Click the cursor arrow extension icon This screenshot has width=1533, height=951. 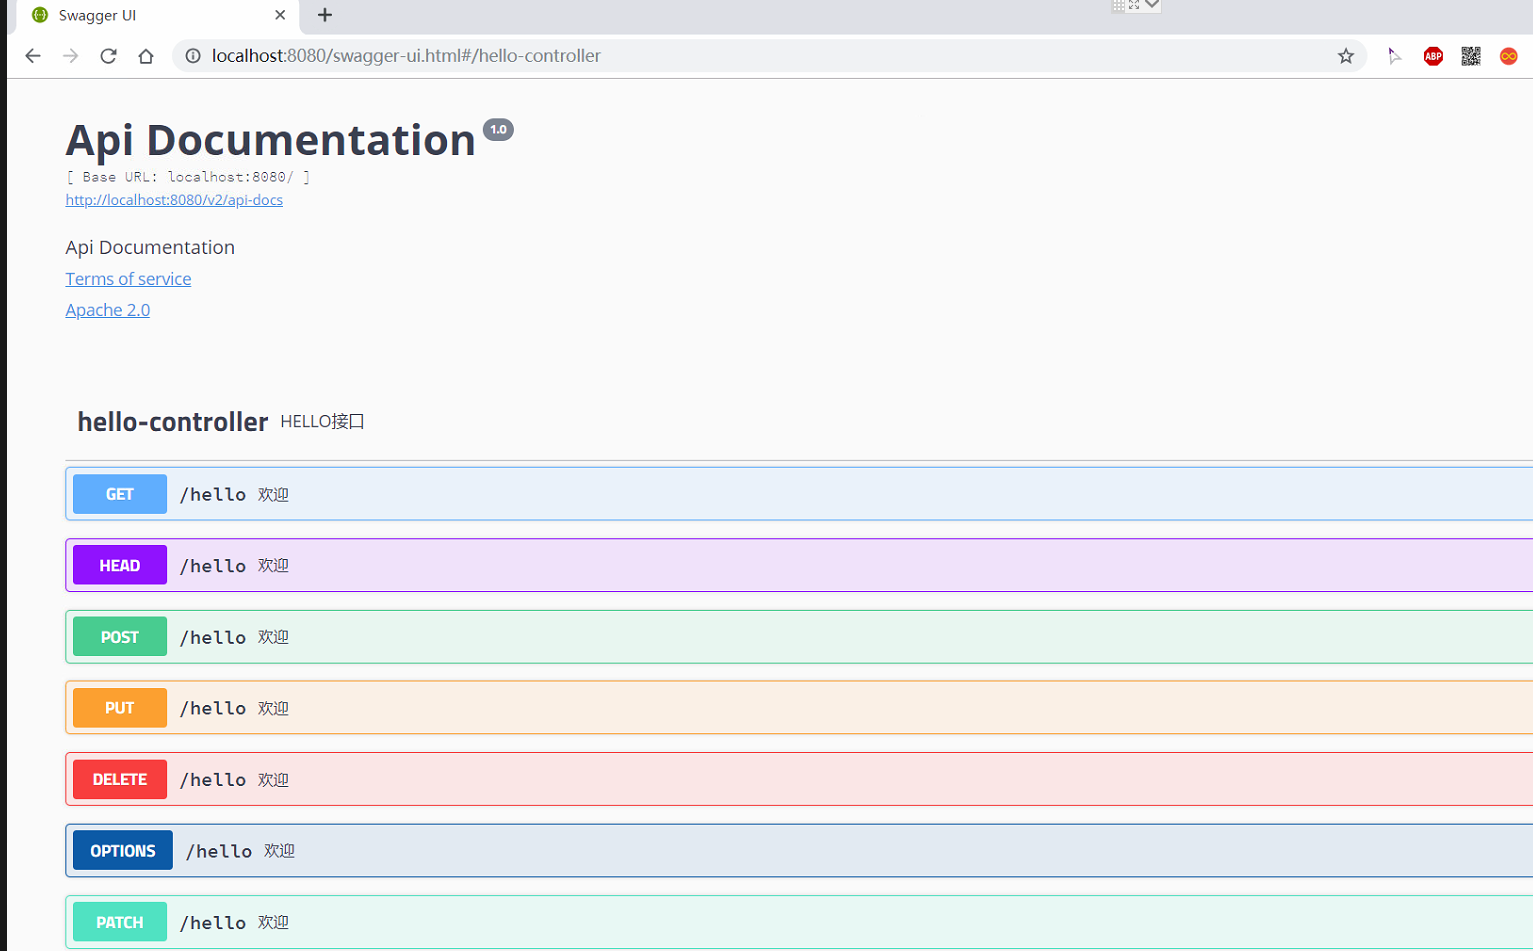click(x=1395, y=56)
